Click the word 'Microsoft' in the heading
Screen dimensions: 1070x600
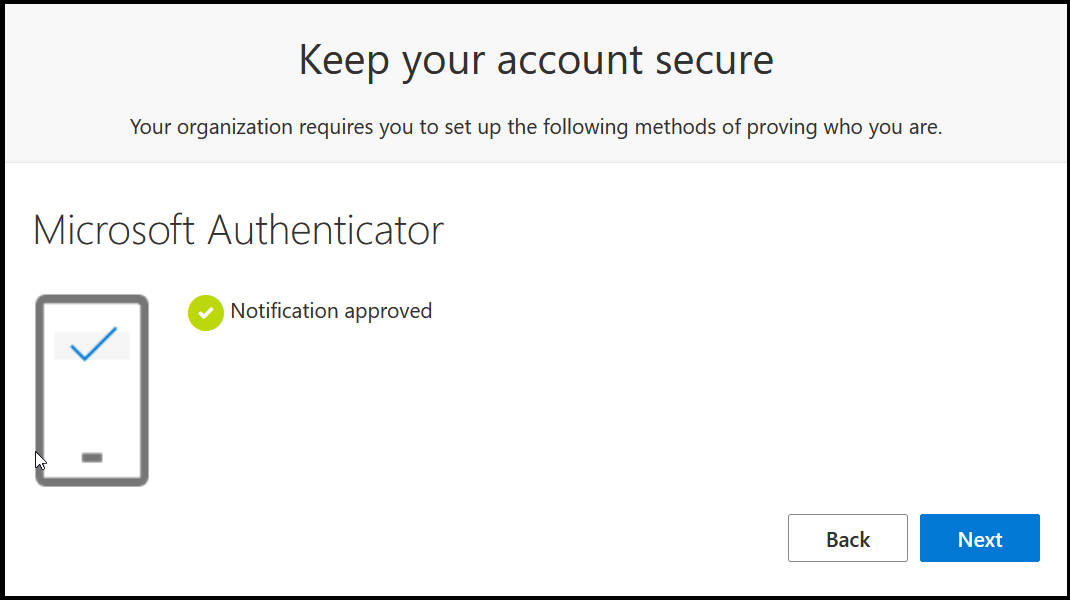(x=114, y=230)
